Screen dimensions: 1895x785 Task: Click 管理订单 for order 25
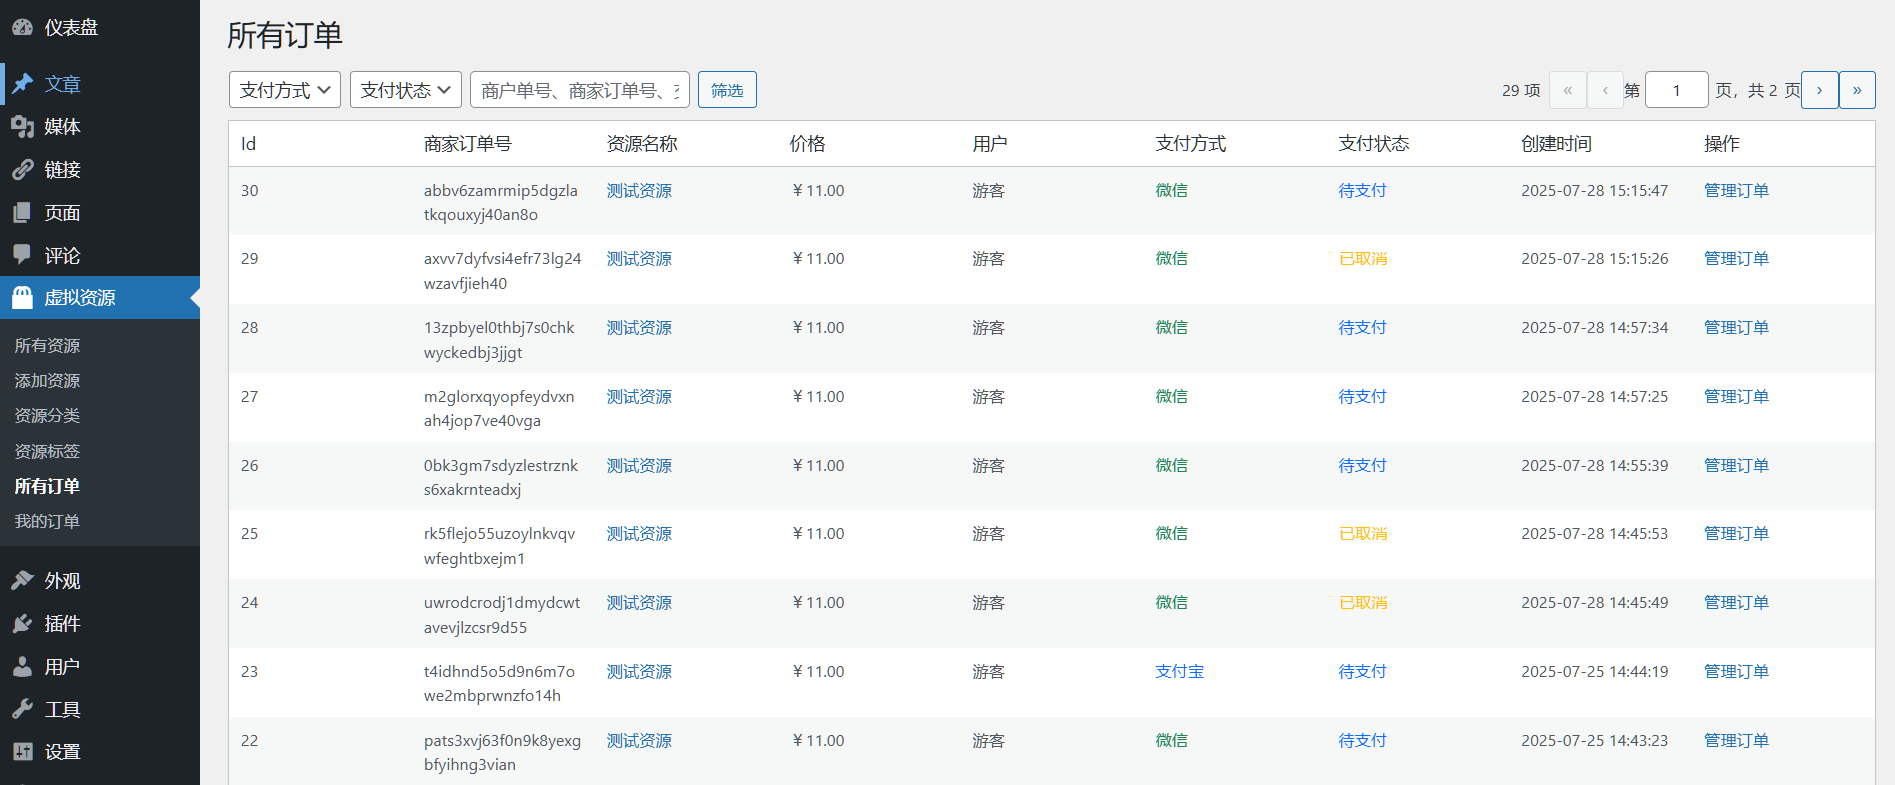pos(1736,533)
